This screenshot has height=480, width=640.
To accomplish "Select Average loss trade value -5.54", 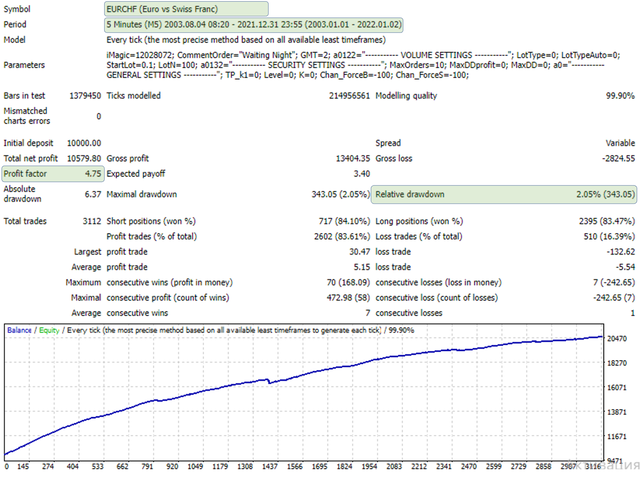I will pyautogui.click(x=625, y=267).
